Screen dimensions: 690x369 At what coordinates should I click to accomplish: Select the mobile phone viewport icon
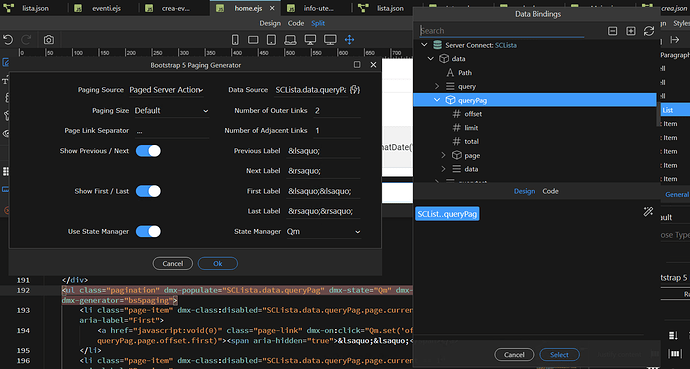coord(235,40)
